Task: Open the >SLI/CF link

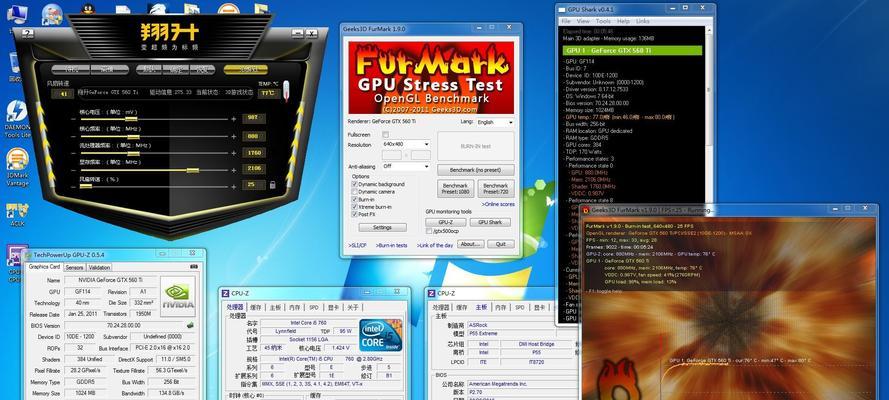Action: point(357,245)
